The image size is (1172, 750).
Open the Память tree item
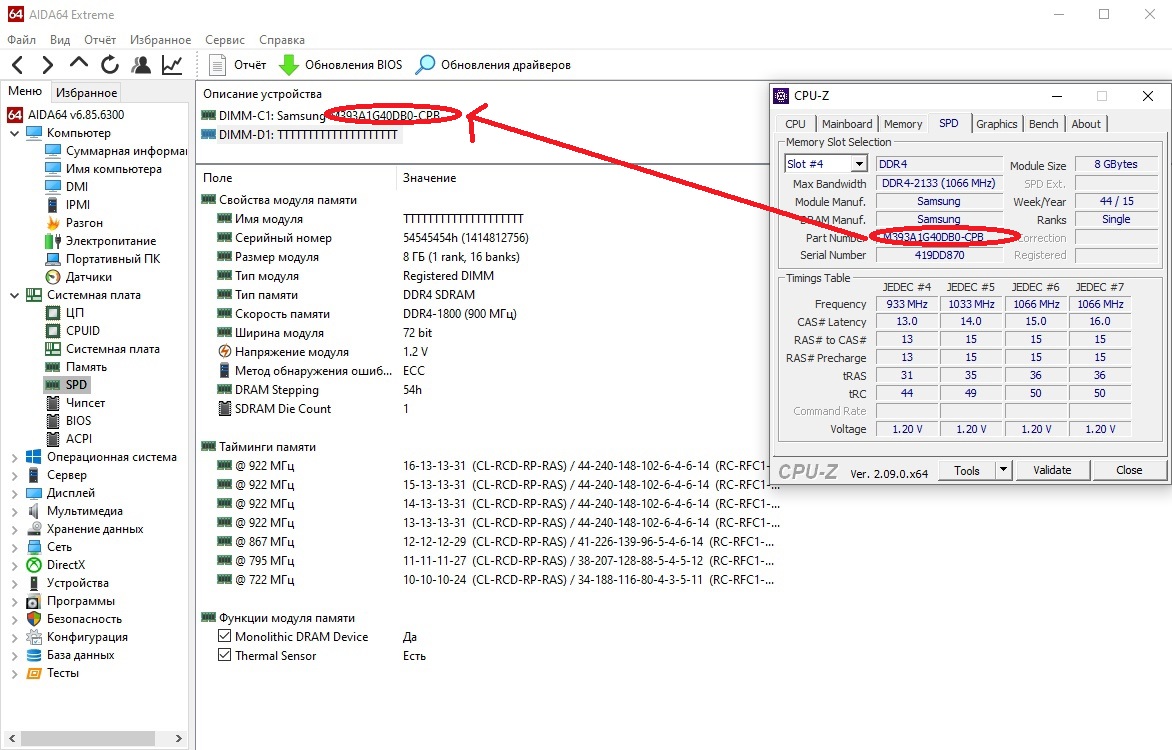coord(76,366)
